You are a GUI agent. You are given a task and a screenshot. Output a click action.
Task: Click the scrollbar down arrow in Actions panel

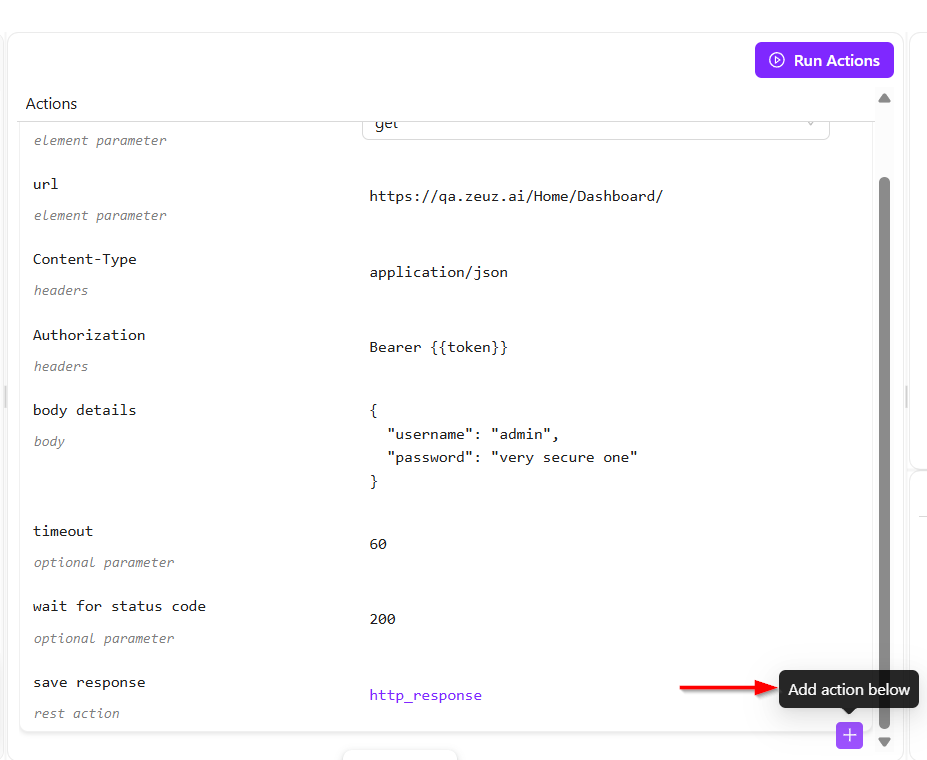click(884, 742)
